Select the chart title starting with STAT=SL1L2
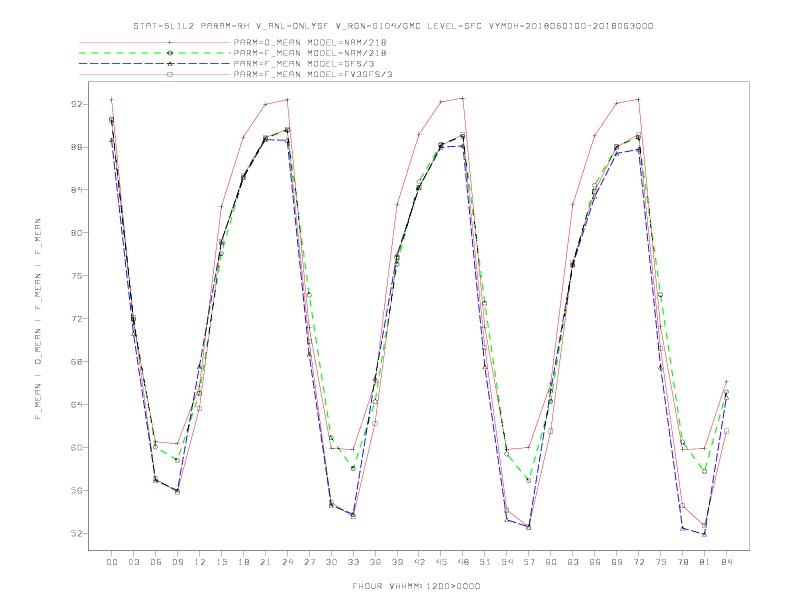Screen dimensions: 792x612 click(393, 26)
